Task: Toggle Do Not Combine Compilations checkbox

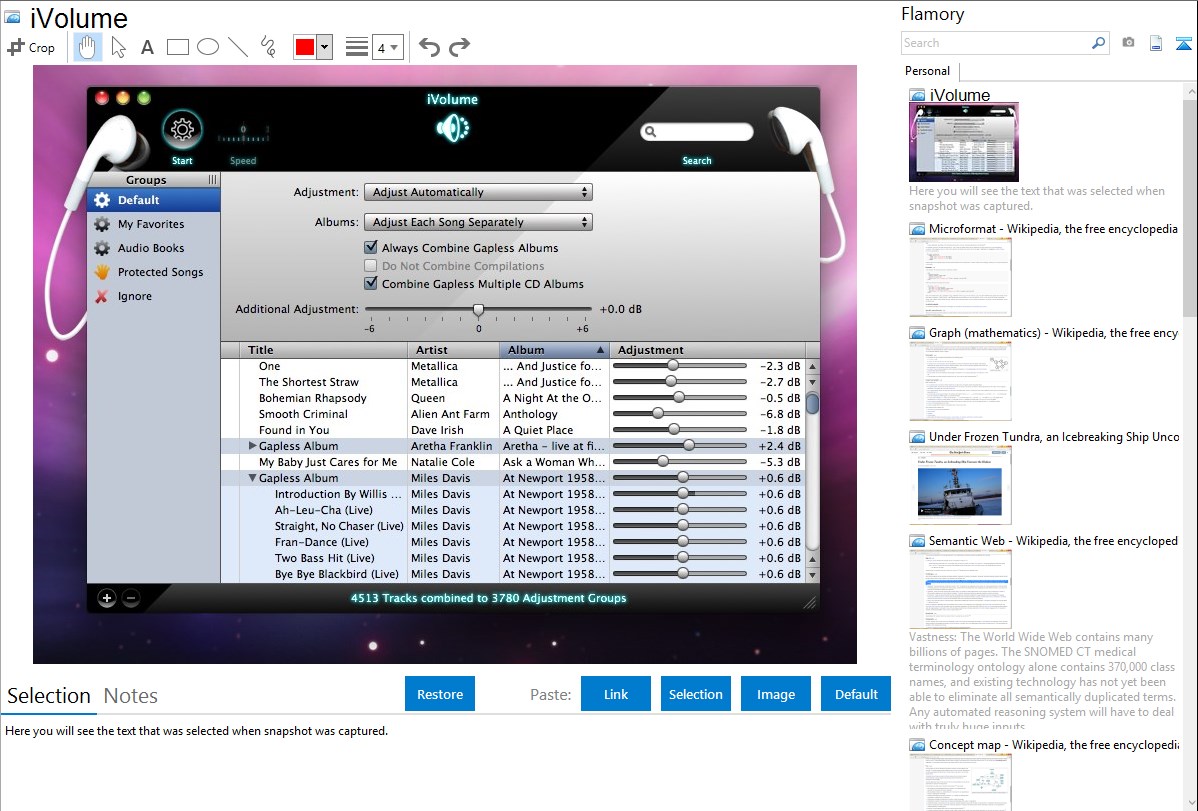Action: pos(371,265)
